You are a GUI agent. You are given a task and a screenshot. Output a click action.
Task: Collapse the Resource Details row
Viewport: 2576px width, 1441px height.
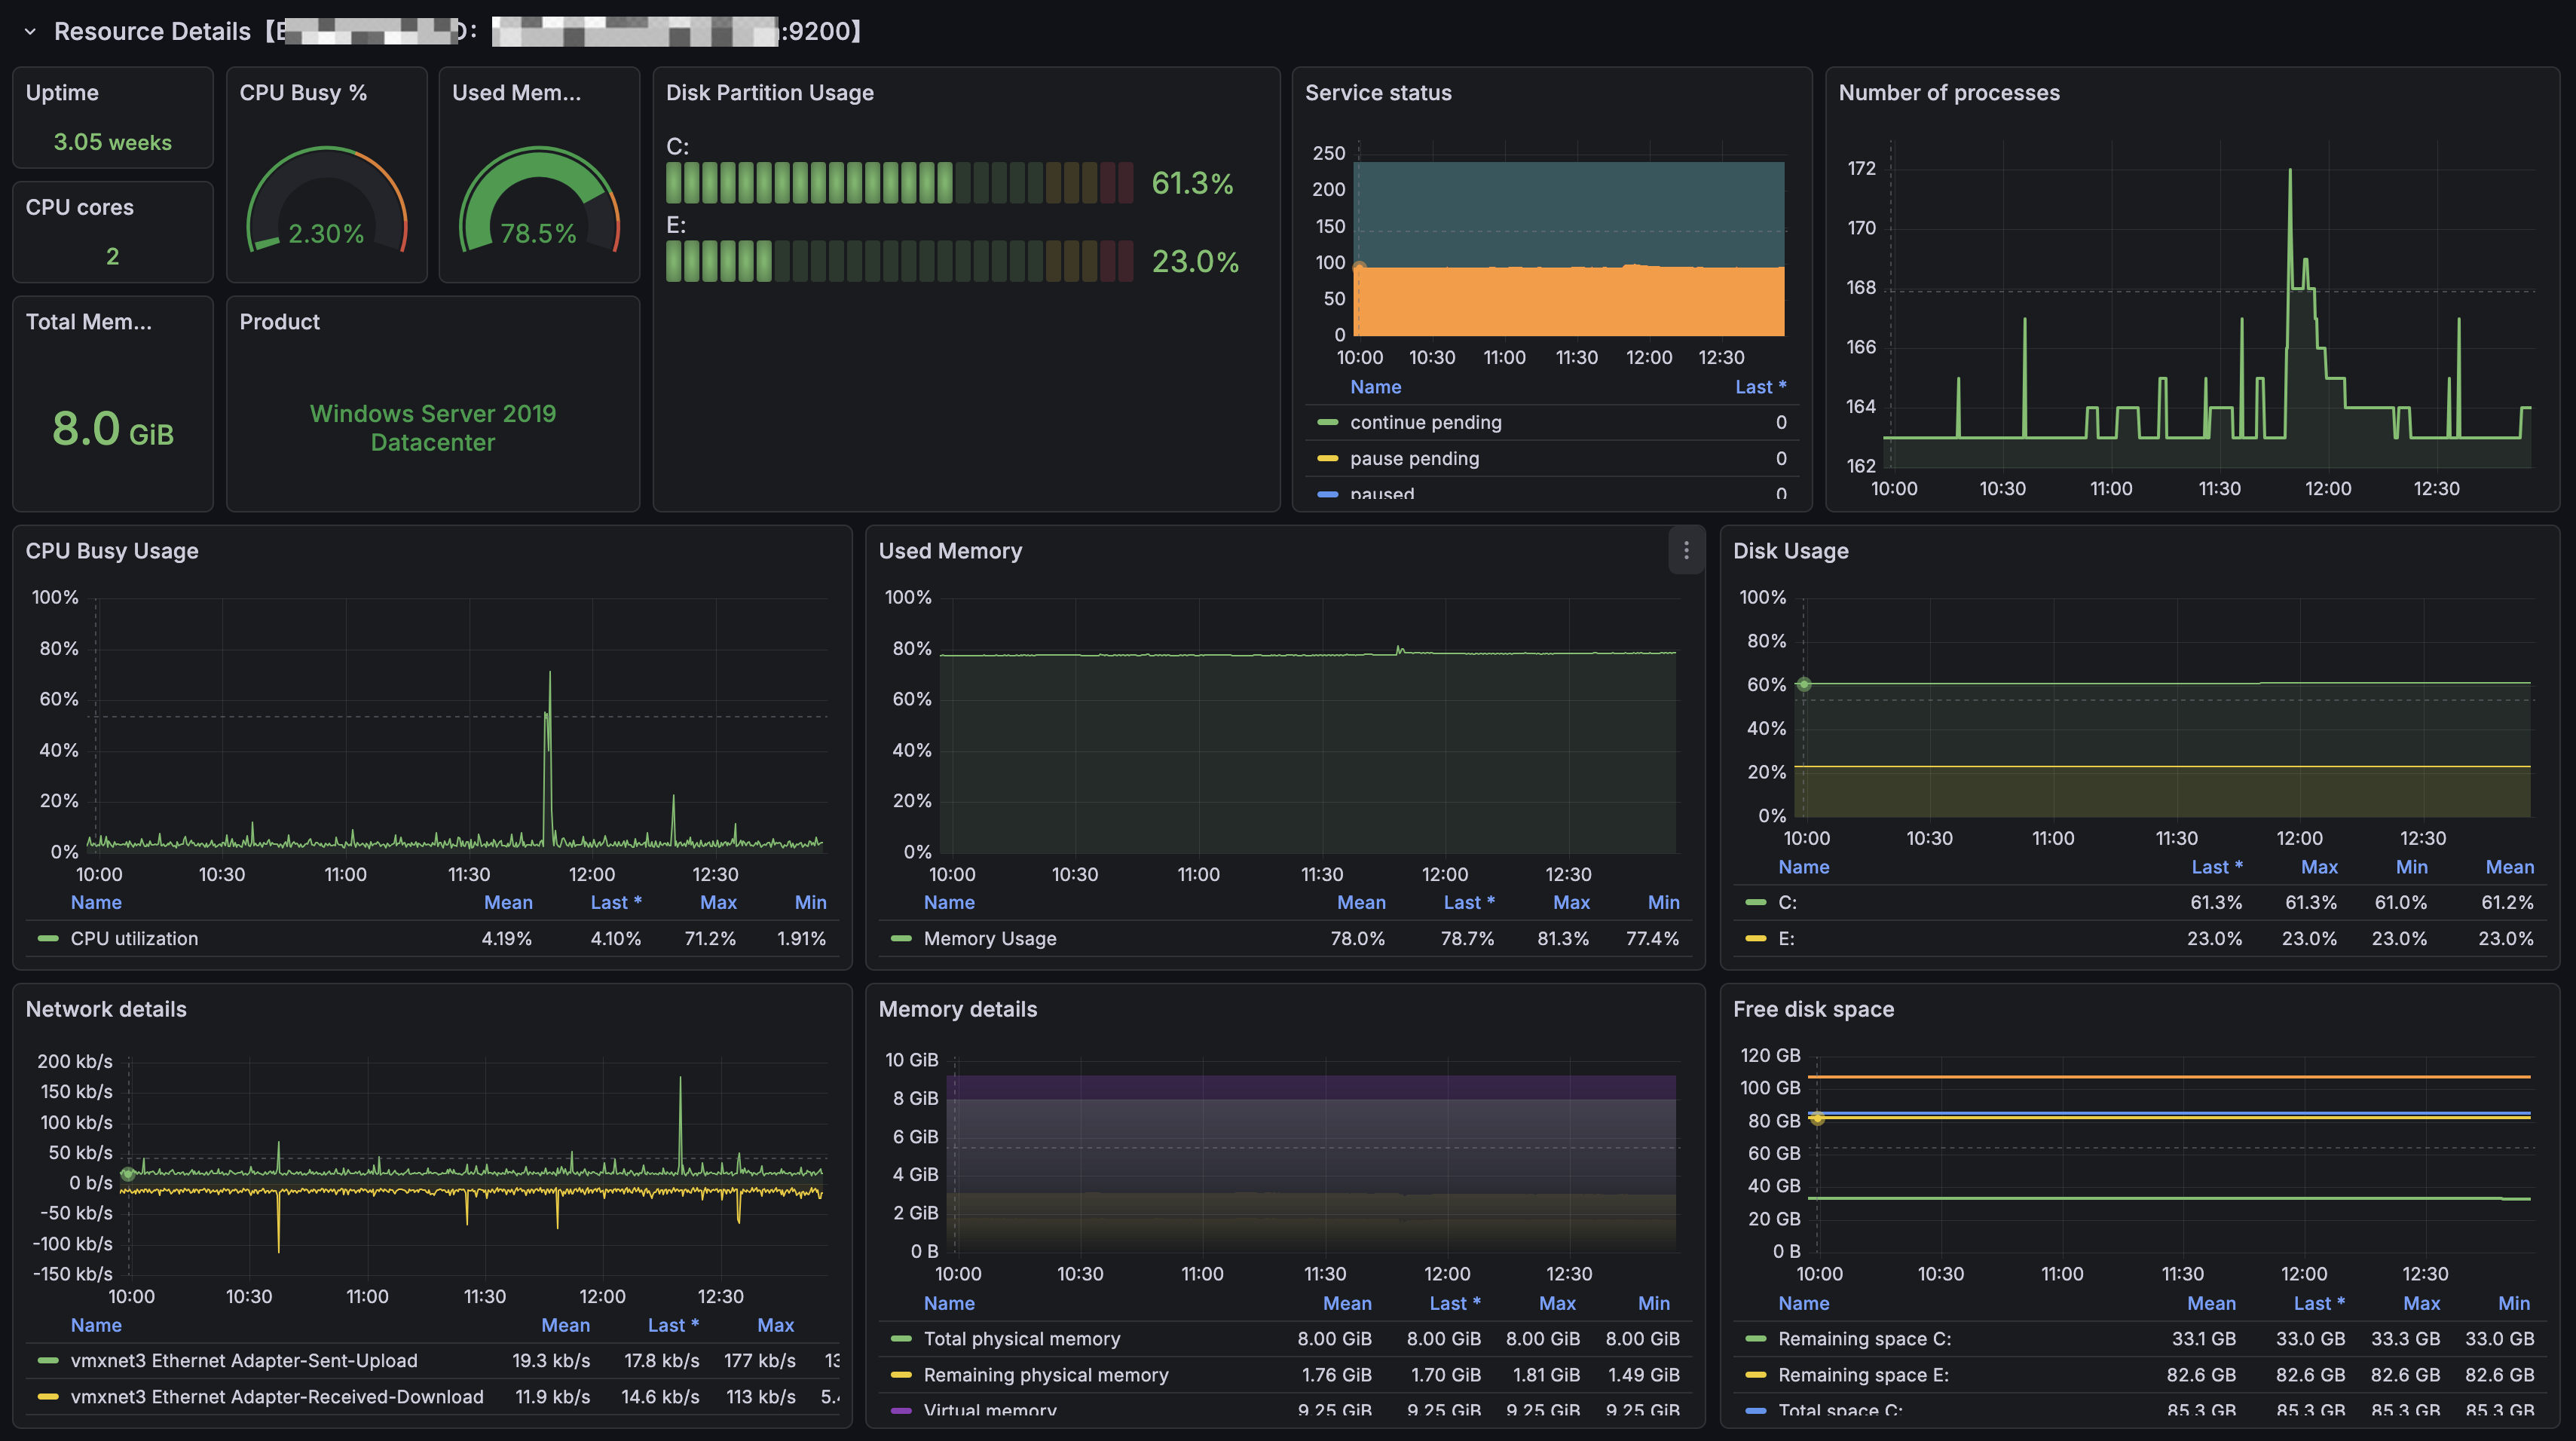point(30,31)
